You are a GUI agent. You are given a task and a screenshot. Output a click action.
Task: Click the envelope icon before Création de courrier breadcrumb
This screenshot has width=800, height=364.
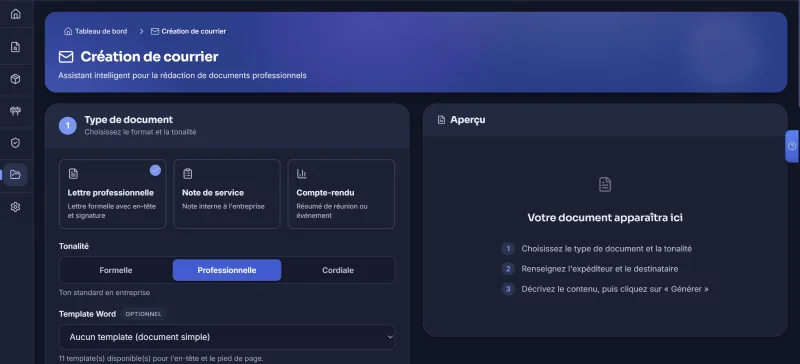[x=155, y=31]
